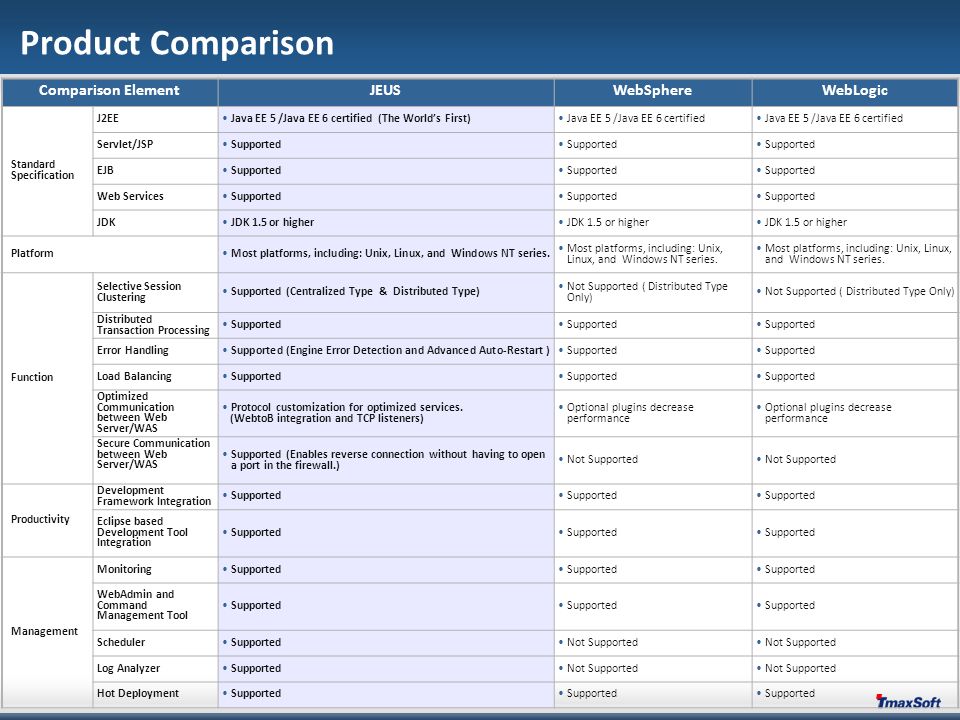960x720 pixels.
Task: Click JEUS cell mentioning The World's First
Action: 386,119
